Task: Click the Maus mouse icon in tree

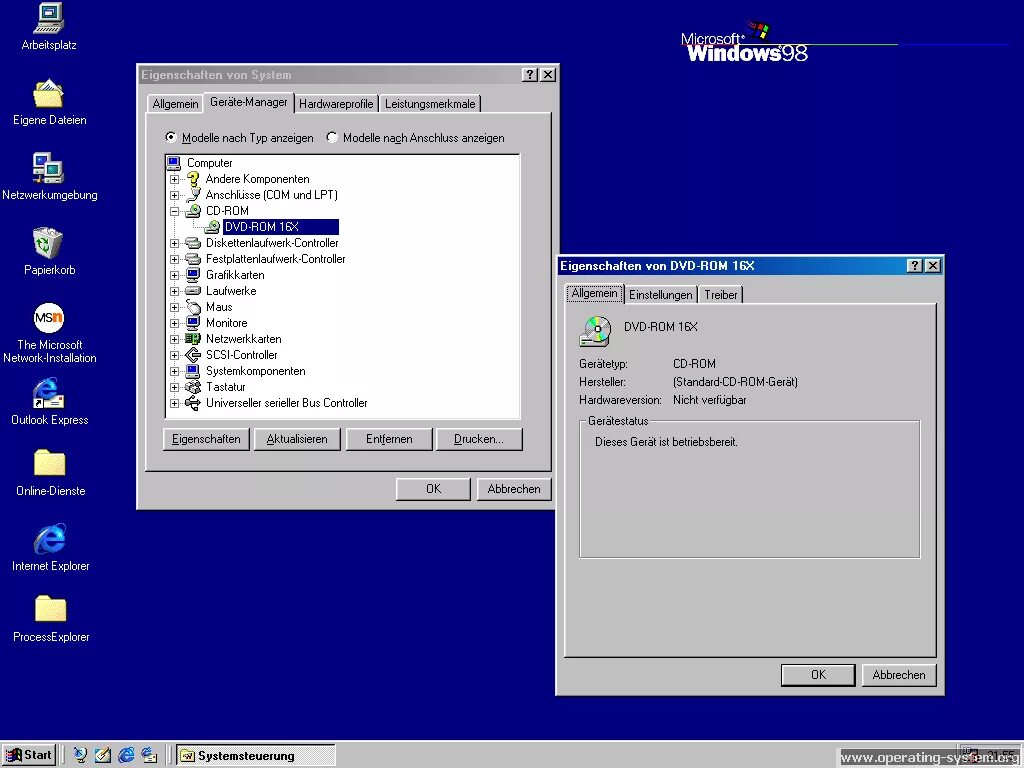Action: [193, 306]
